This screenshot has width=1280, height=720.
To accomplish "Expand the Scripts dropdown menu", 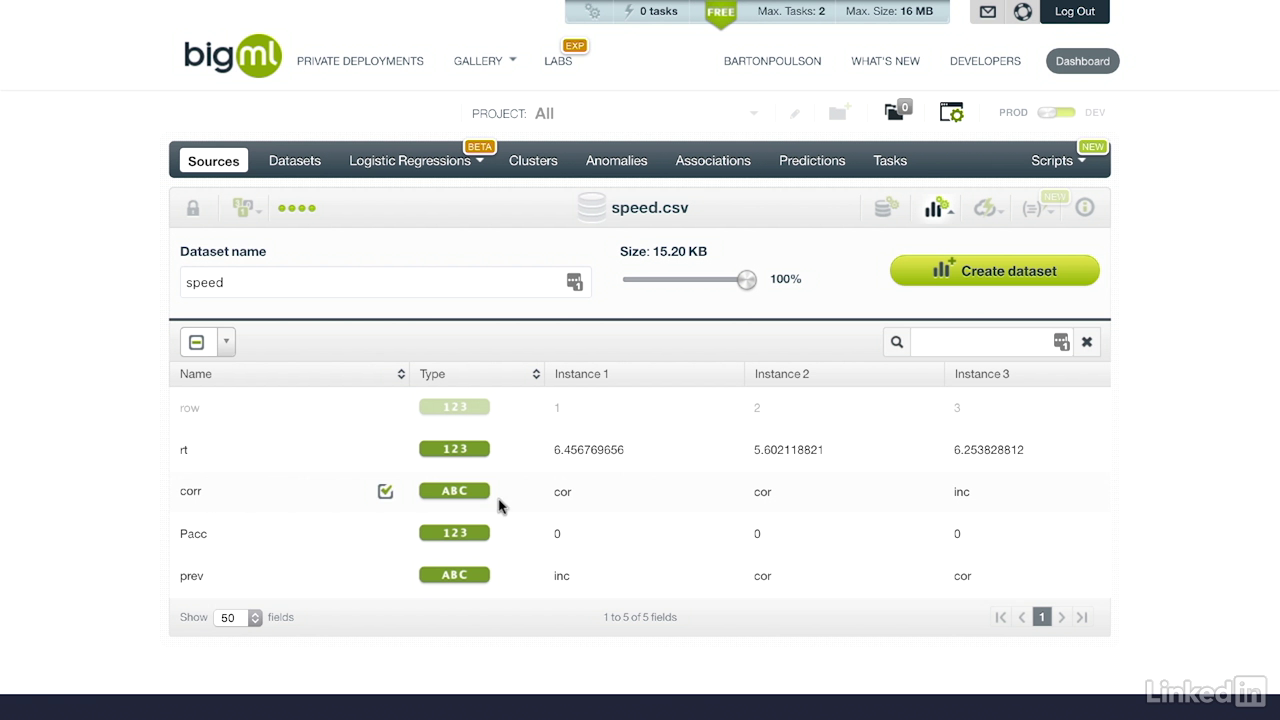I will click(1058, 160).
